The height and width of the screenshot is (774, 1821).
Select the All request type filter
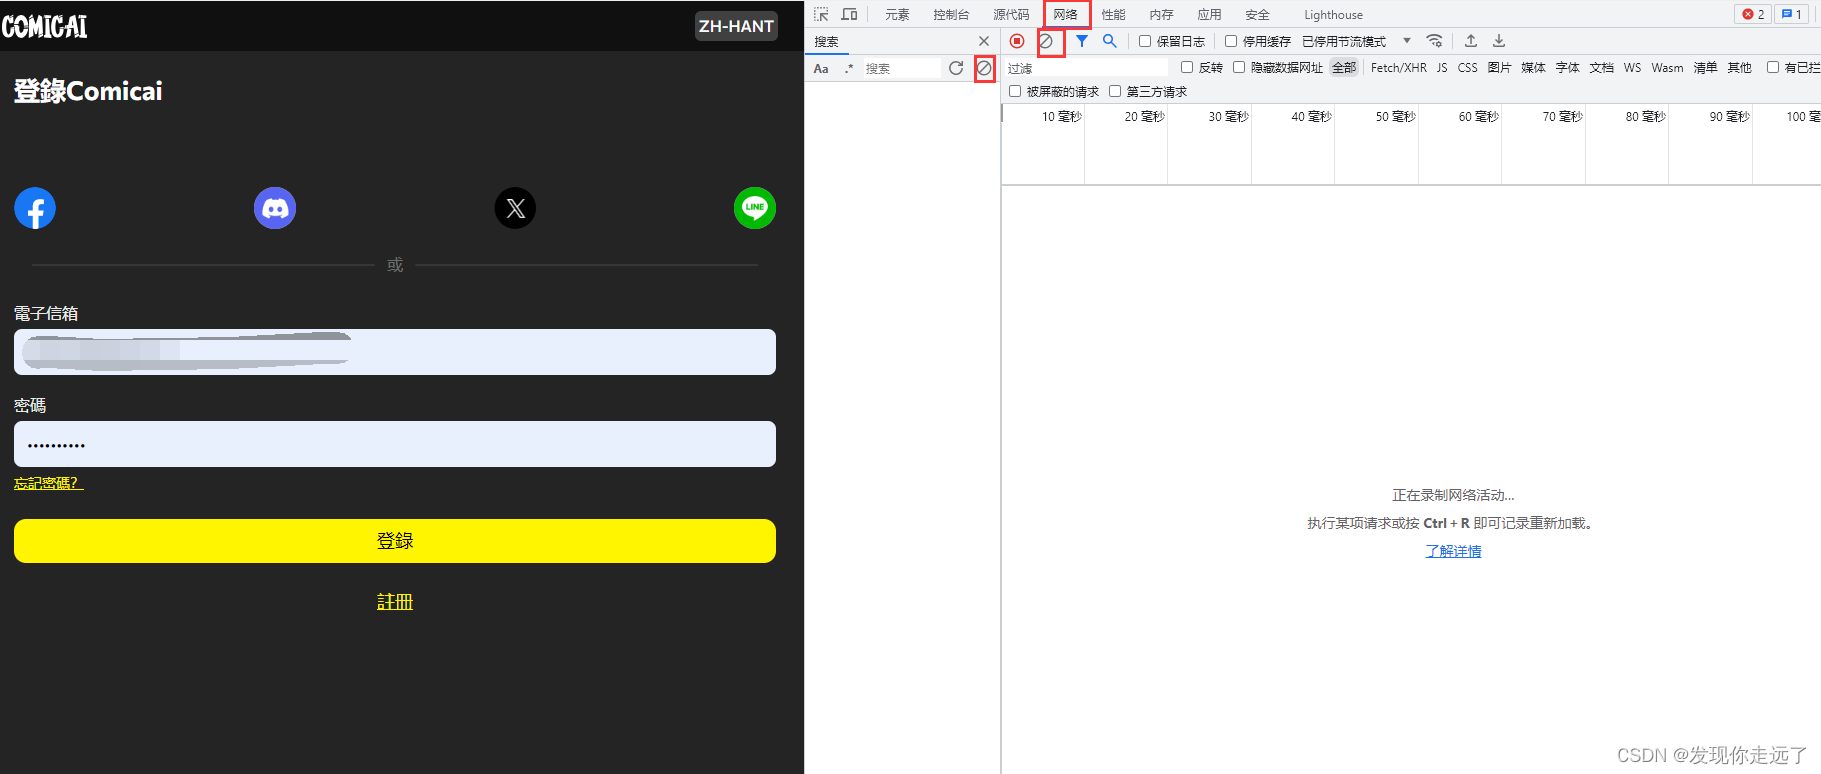click(1344, 68)
